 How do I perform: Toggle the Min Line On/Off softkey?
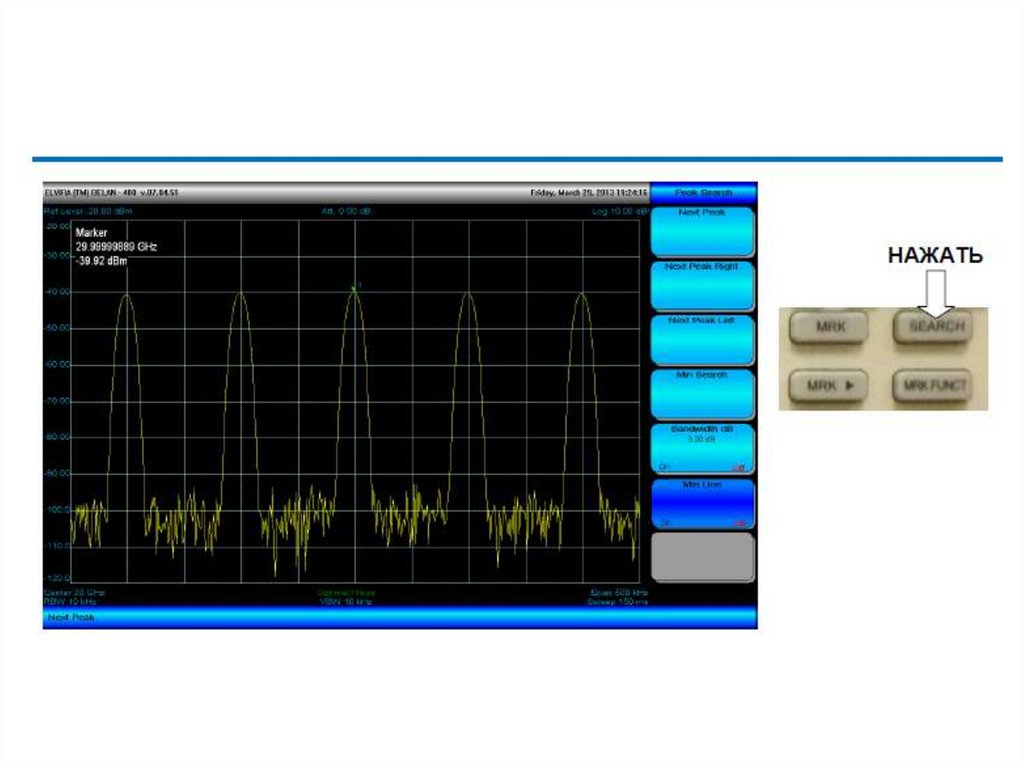[702, 502]
